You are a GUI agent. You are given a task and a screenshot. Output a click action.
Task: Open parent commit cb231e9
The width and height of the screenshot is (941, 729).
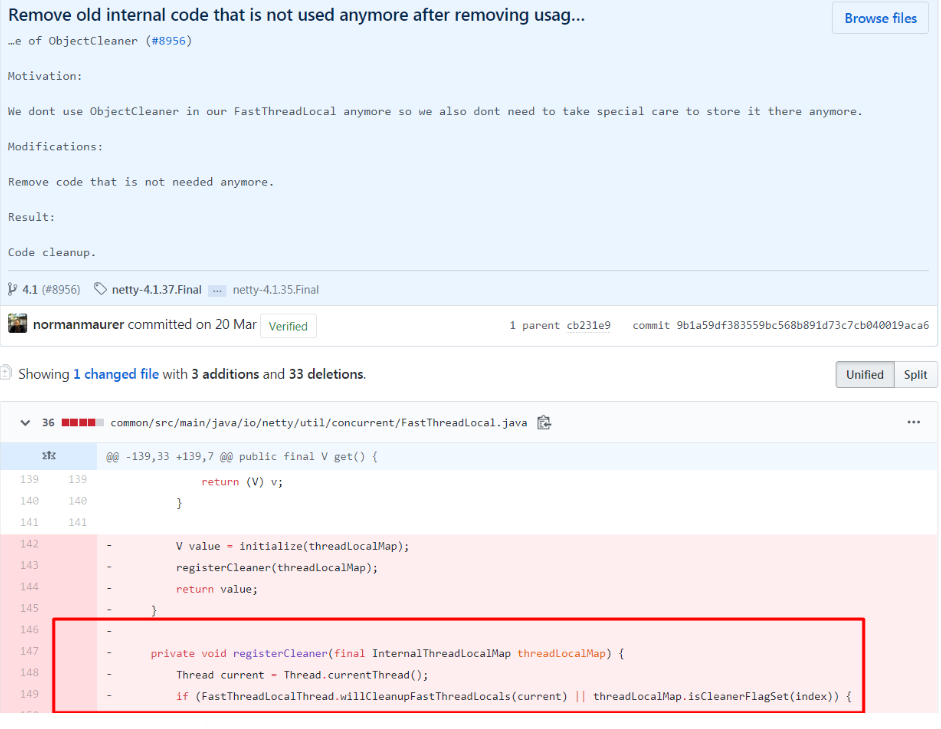pos(588,326)
